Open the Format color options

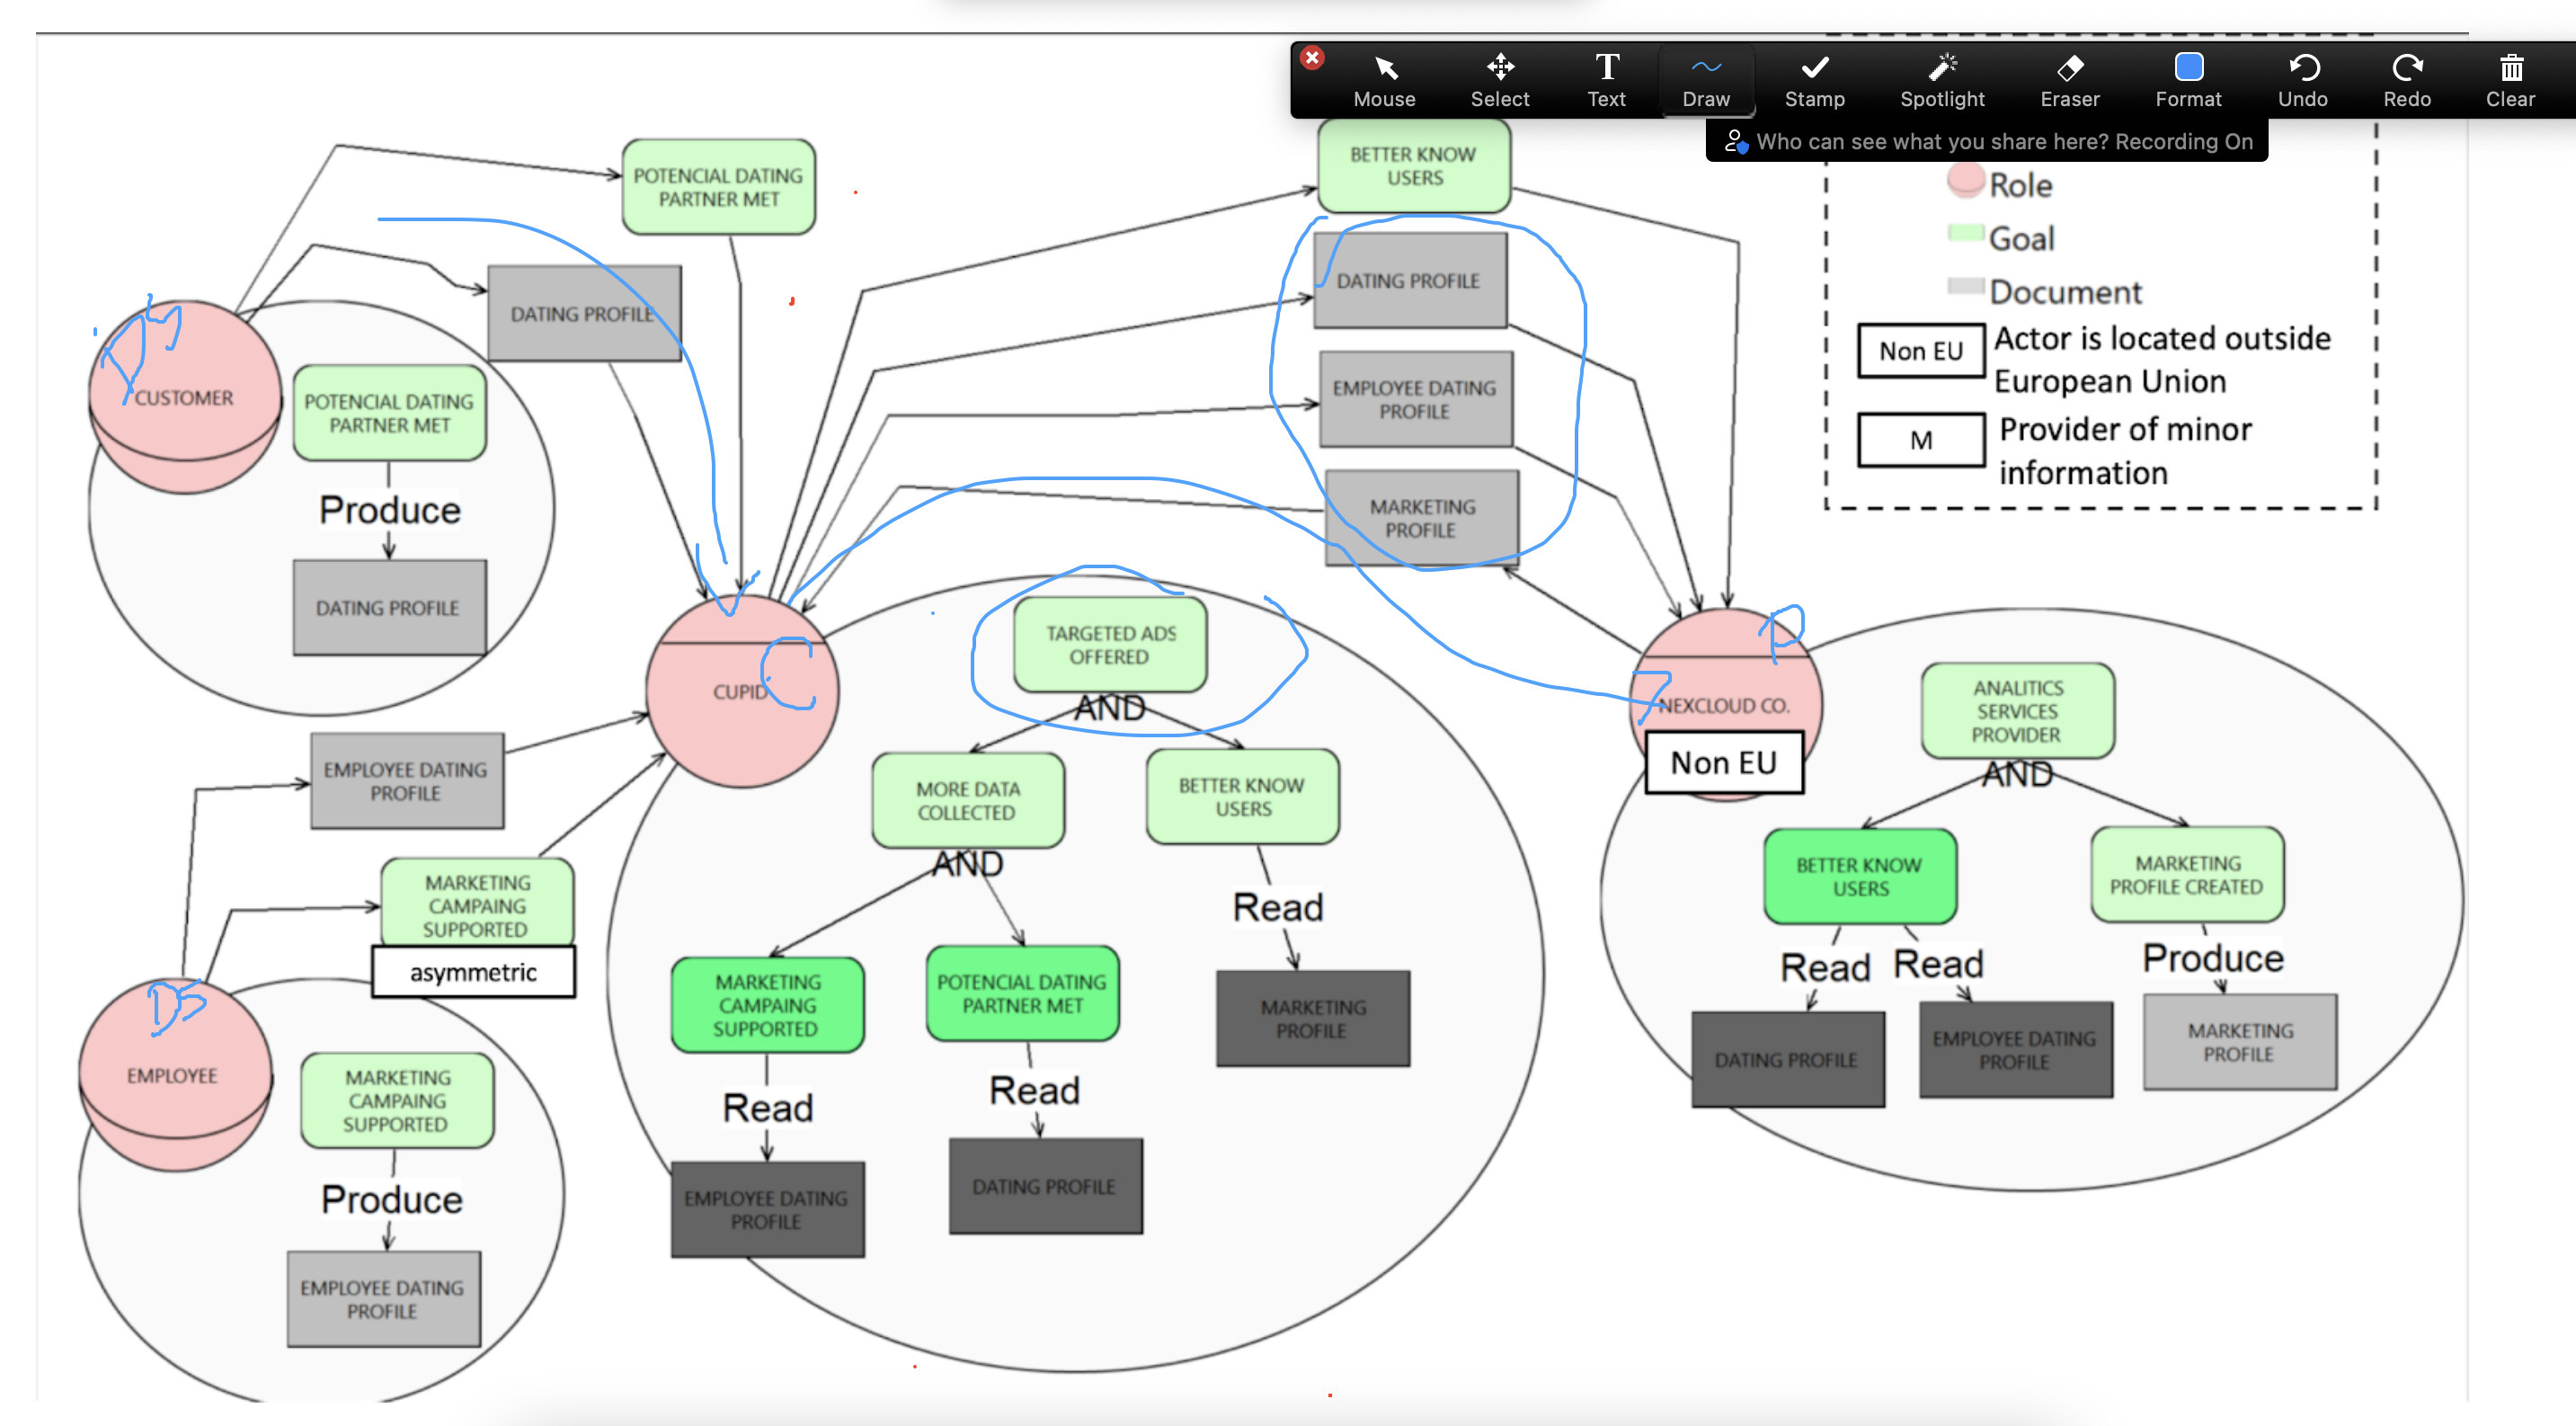point(2188,80)
